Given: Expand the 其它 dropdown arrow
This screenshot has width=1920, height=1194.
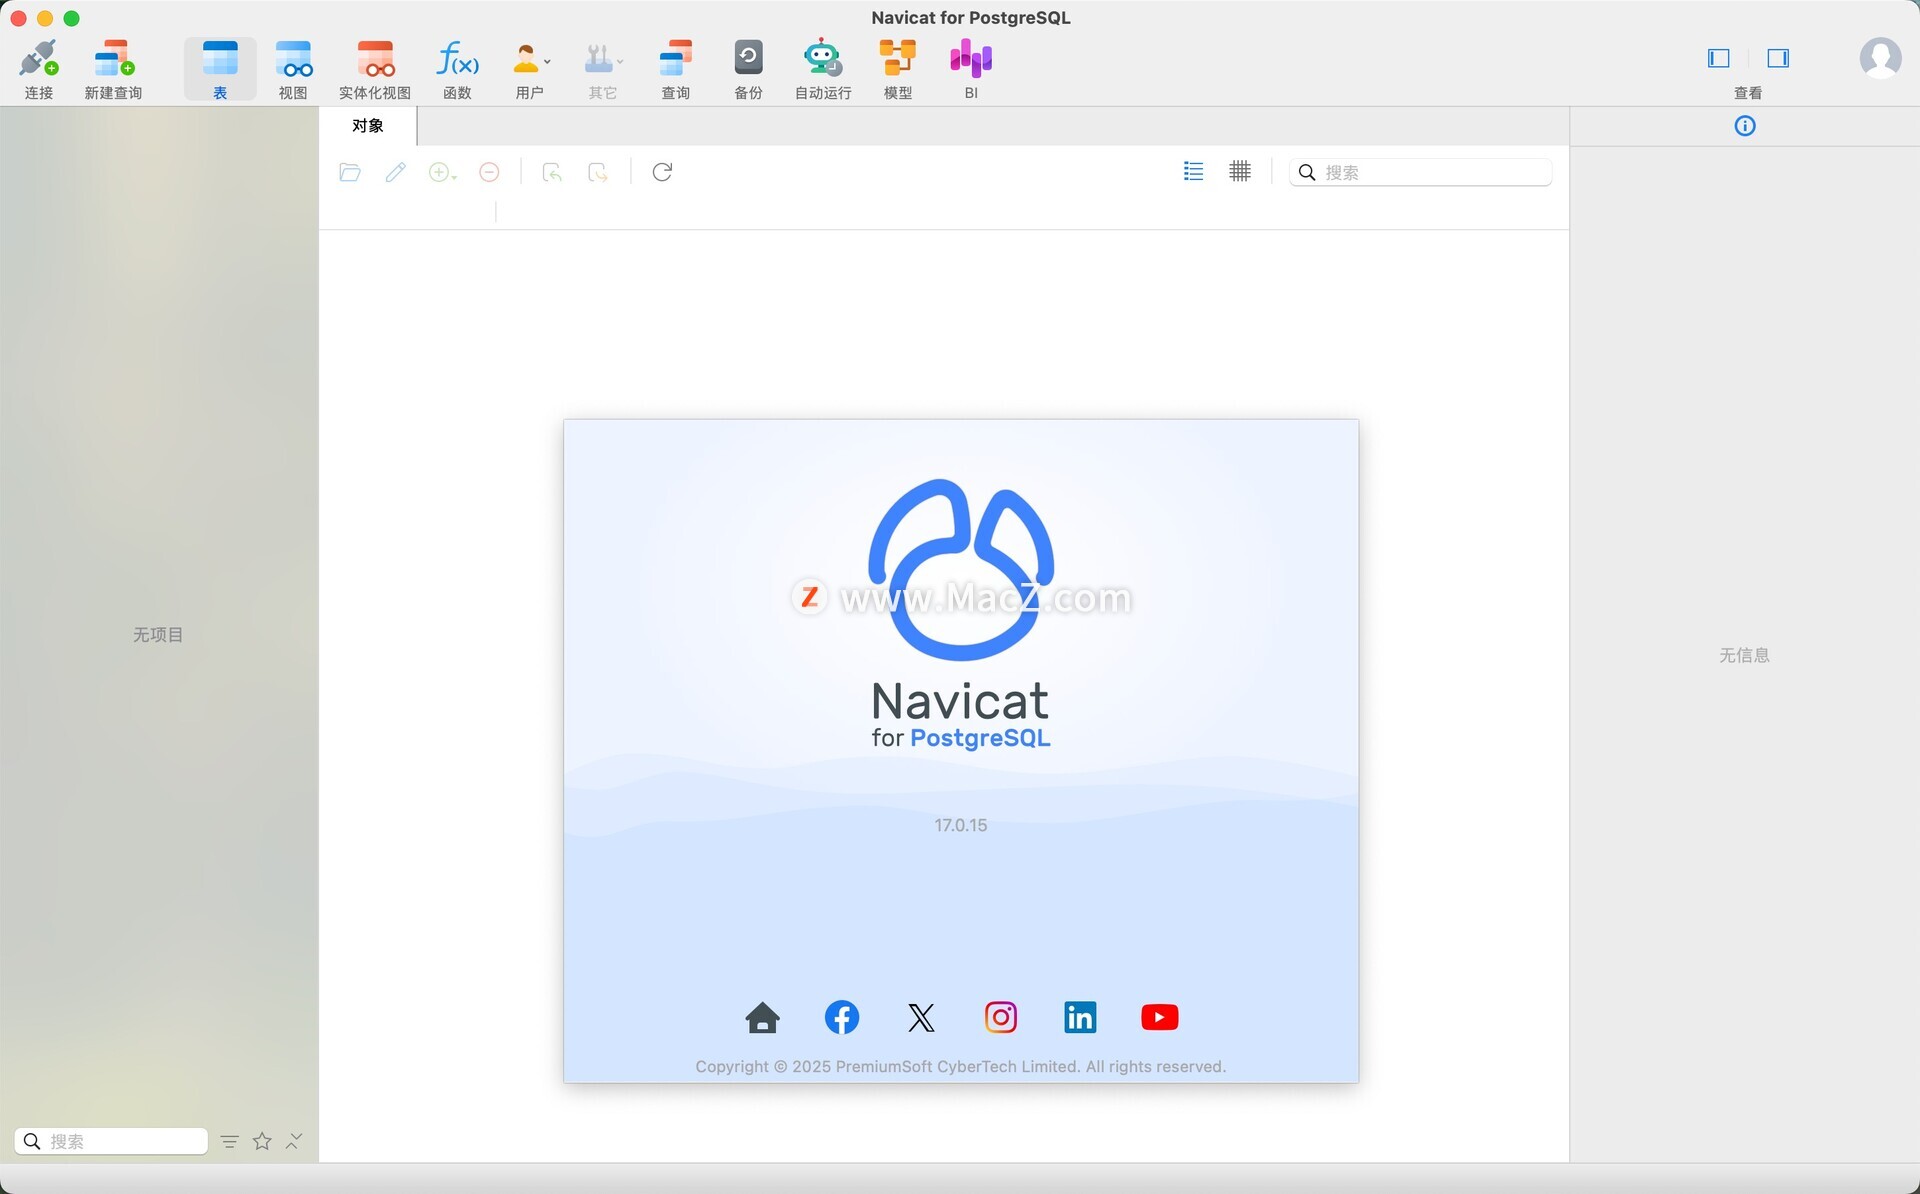Looking at the screenshot, I should [620, 61].
